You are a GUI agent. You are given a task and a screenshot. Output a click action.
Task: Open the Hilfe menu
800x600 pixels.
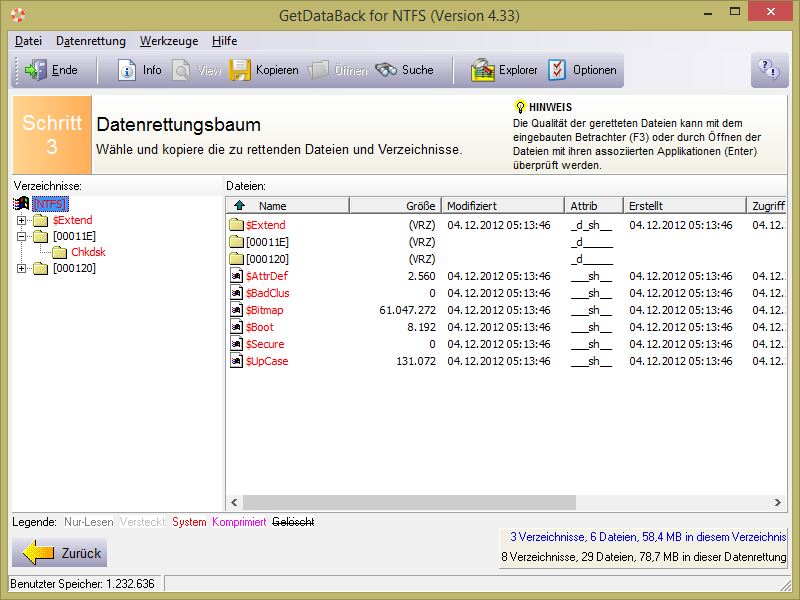tap(224, 41)
